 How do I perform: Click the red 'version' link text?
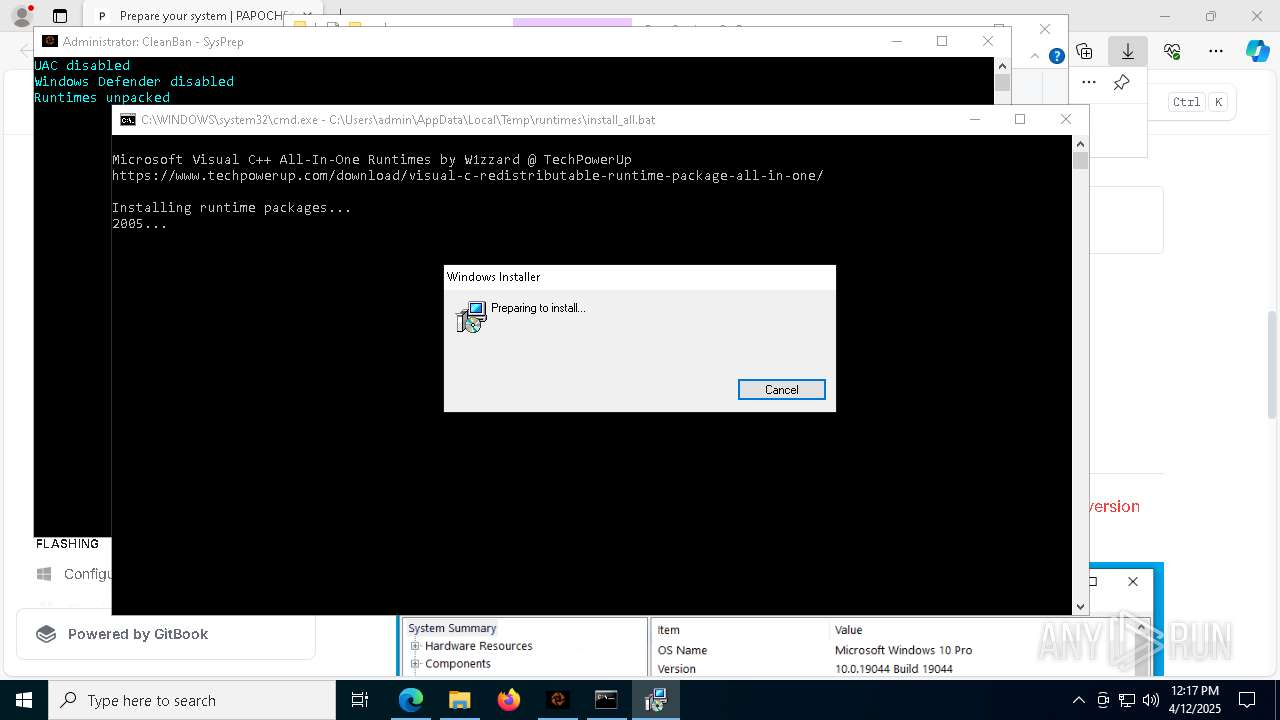pos(1114,506)
